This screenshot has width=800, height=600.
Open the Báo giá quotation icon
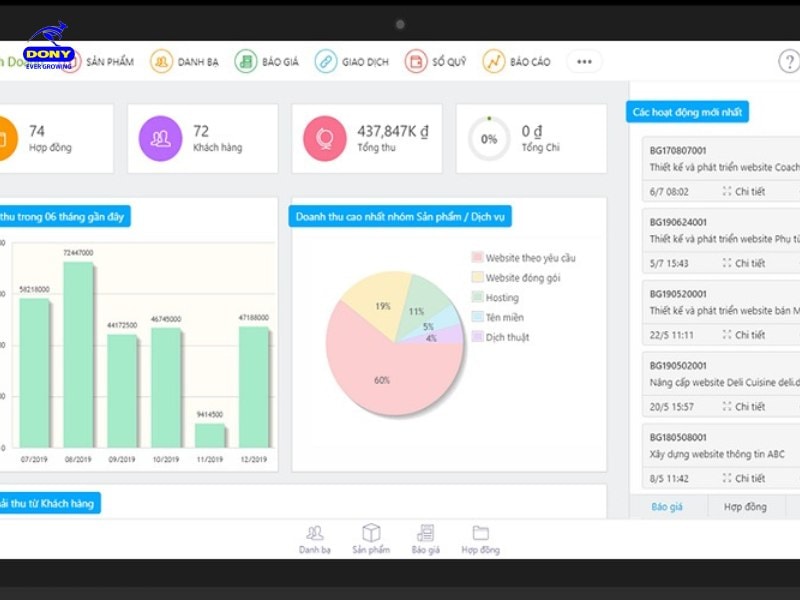[x=246, y=61]
